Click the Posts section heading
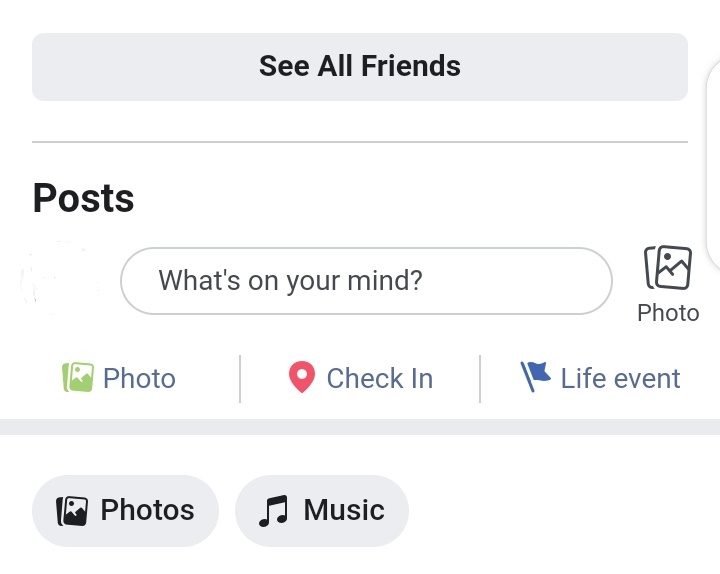 click(x=83, y=198)
